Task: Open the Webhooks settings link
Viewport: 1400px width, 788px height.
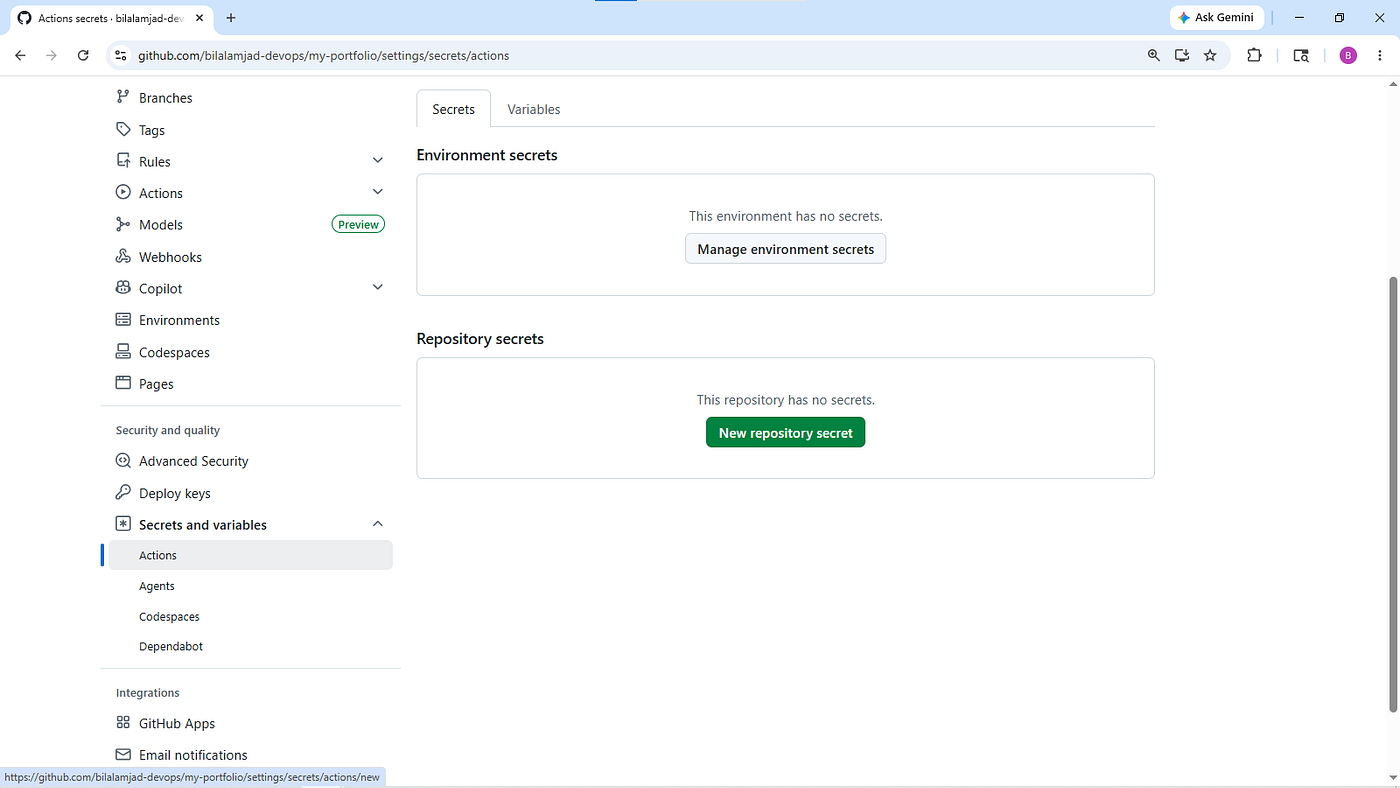Action: (x=170, y=257)
